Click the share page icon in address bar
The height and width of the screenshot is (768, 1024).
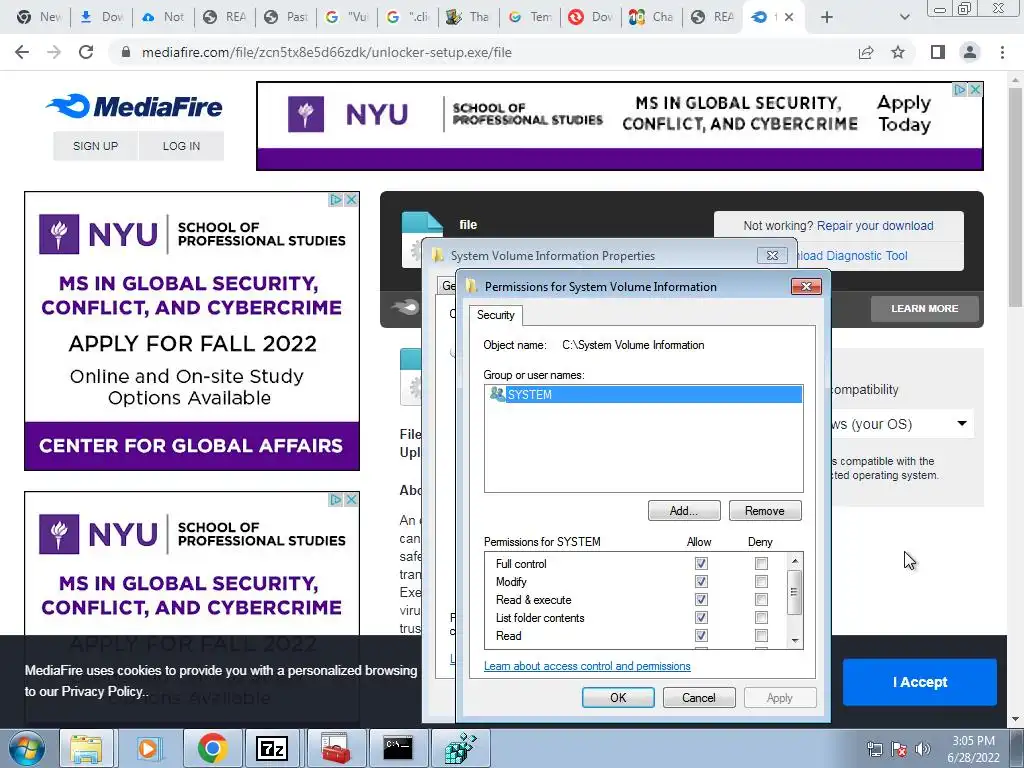click(866, 52)
